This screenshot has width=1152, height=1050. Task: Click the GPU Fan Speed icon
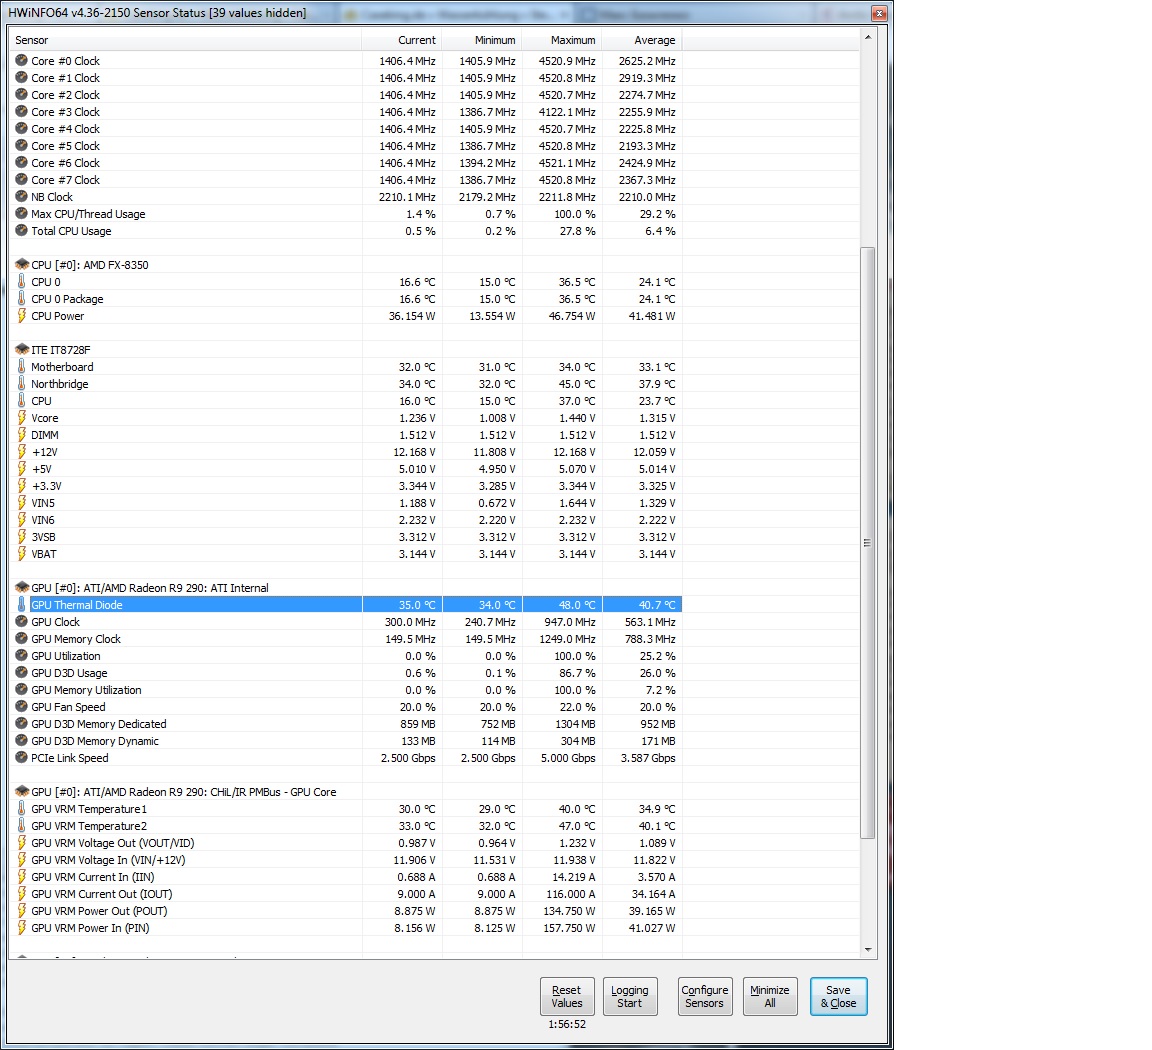pos(21,706)
